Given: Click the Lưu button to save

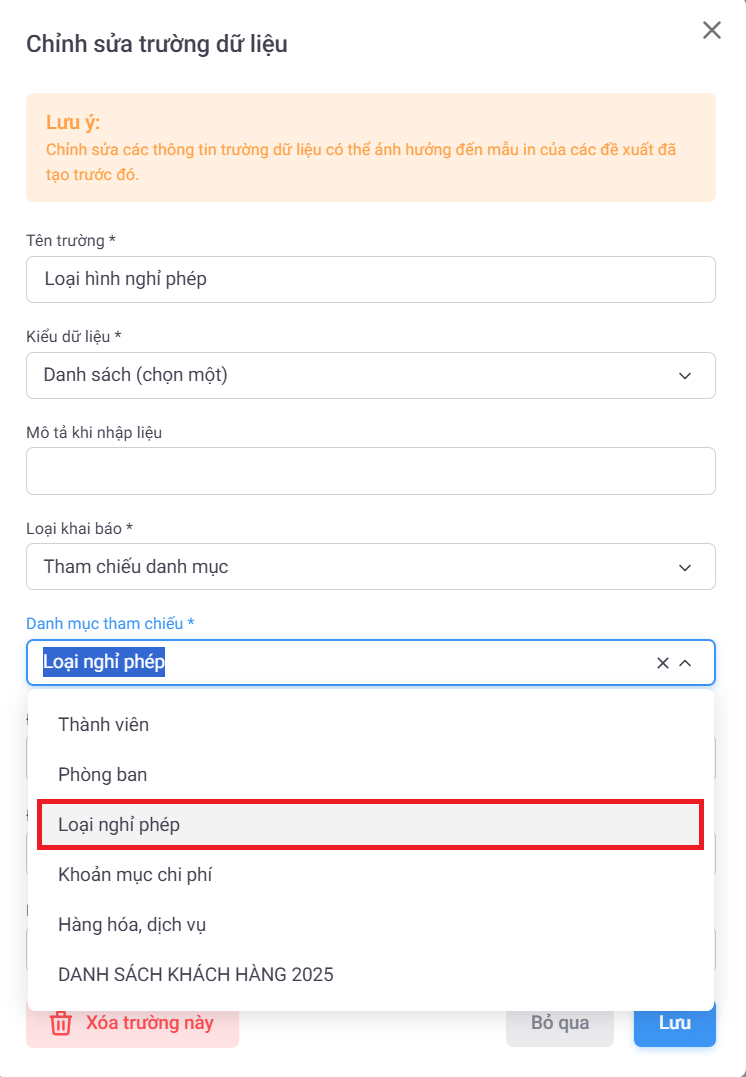Looking at the screenshot, I should [674, 1023].
